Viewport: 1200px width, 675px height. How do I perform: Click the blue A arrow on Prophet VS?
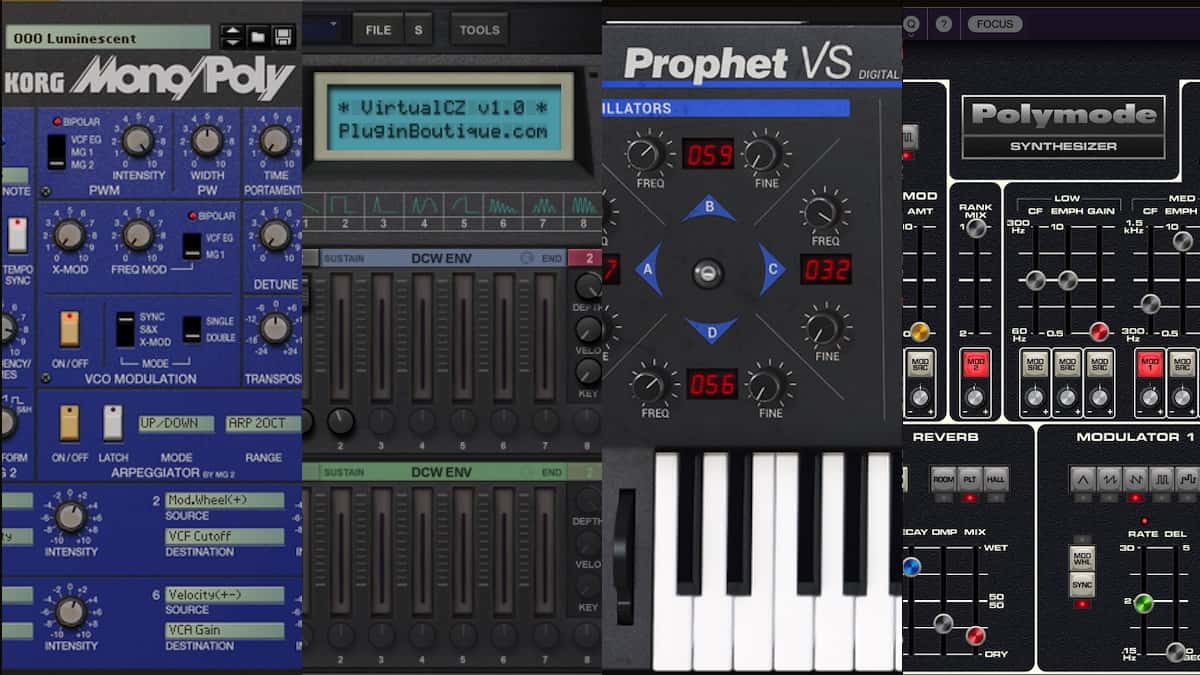tap(648, 270)
